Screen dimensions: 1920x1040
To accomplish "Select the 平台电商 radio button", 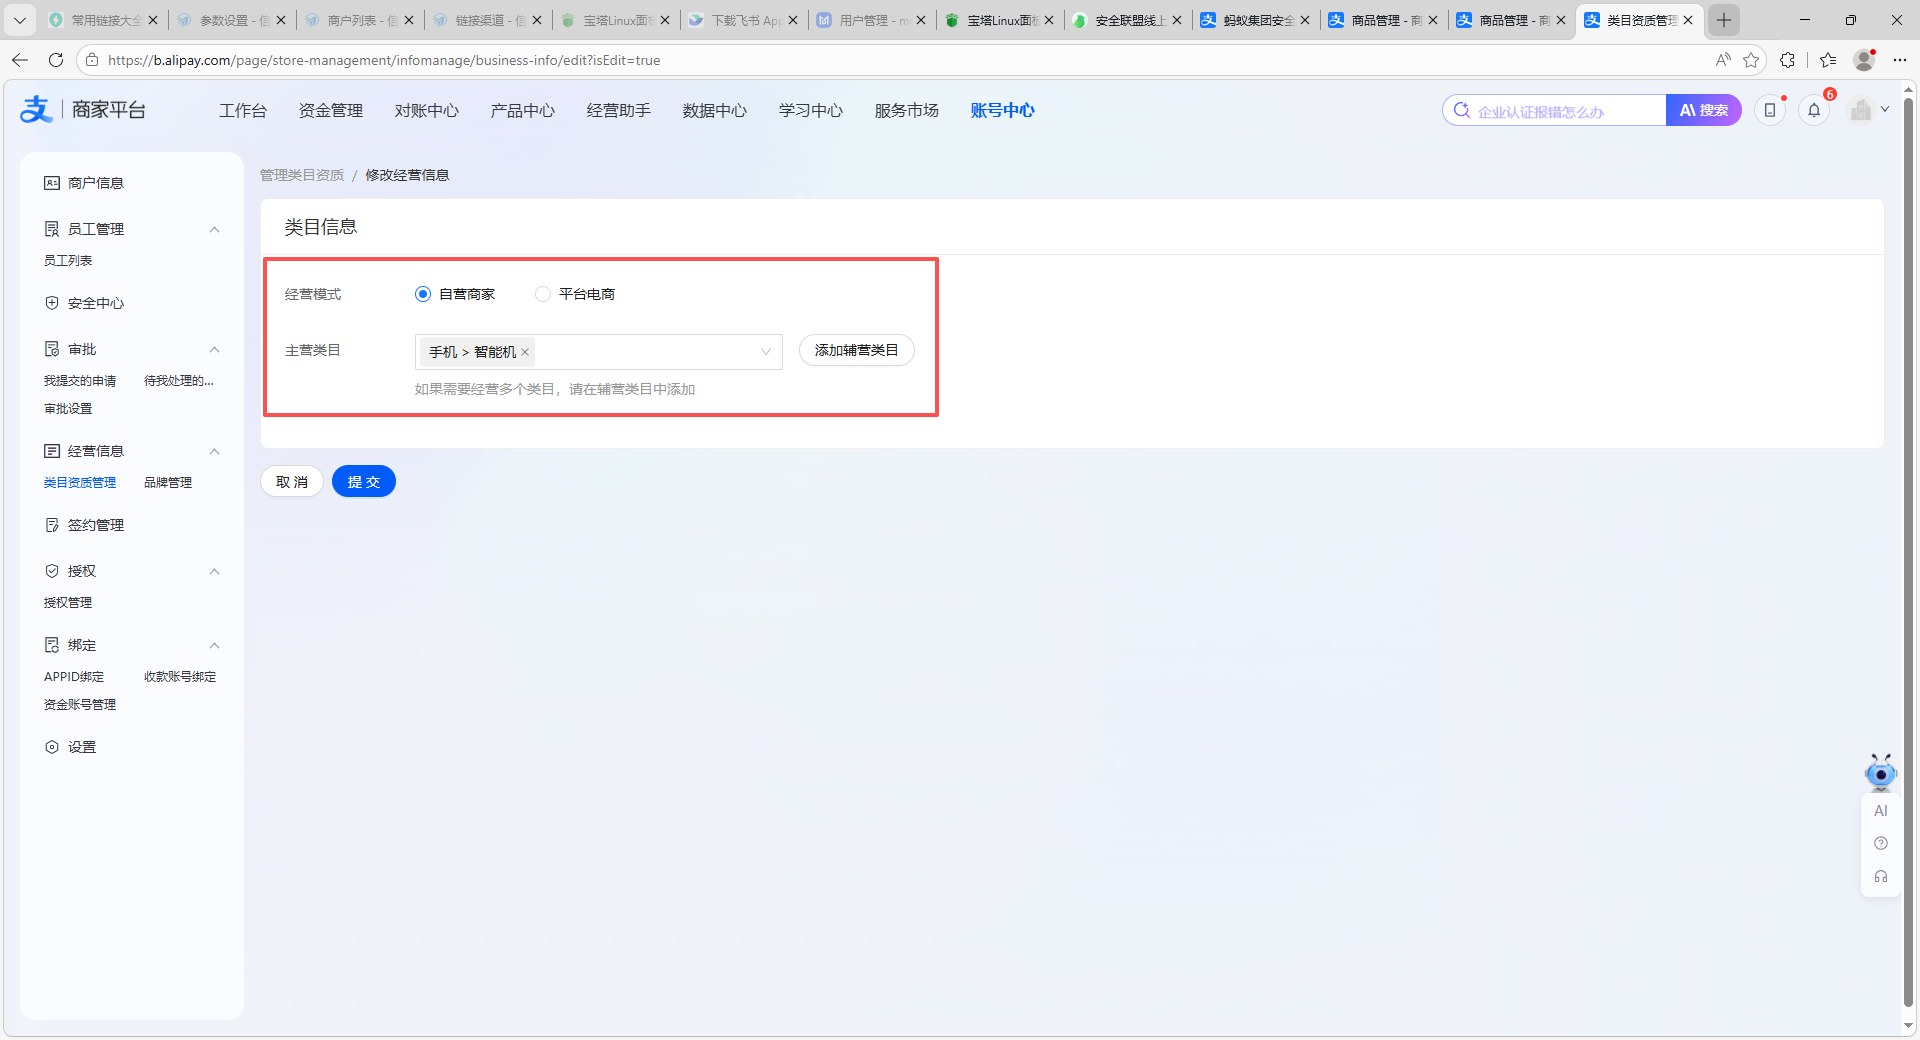I will (x=543, y=294).
